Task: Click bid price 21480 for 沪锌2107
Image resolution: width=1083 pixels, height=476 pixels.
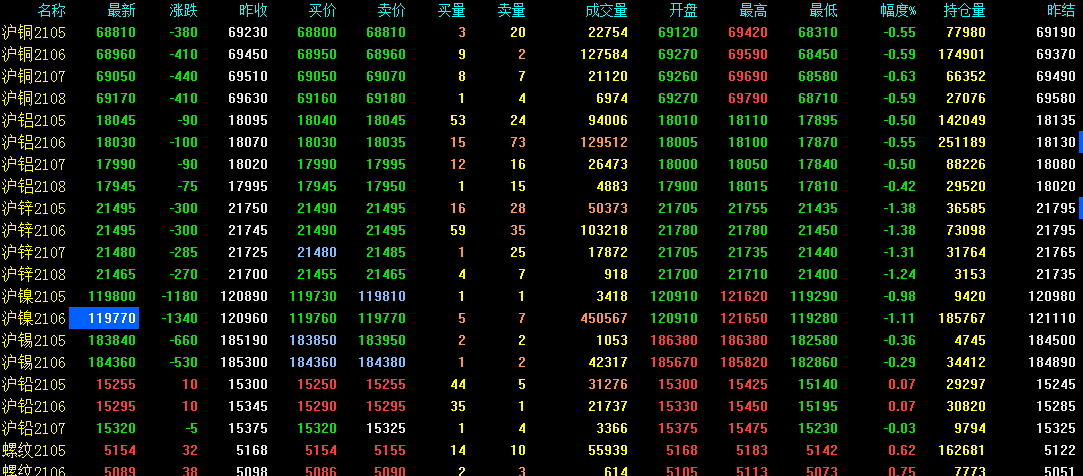Action: pos(317,252)
